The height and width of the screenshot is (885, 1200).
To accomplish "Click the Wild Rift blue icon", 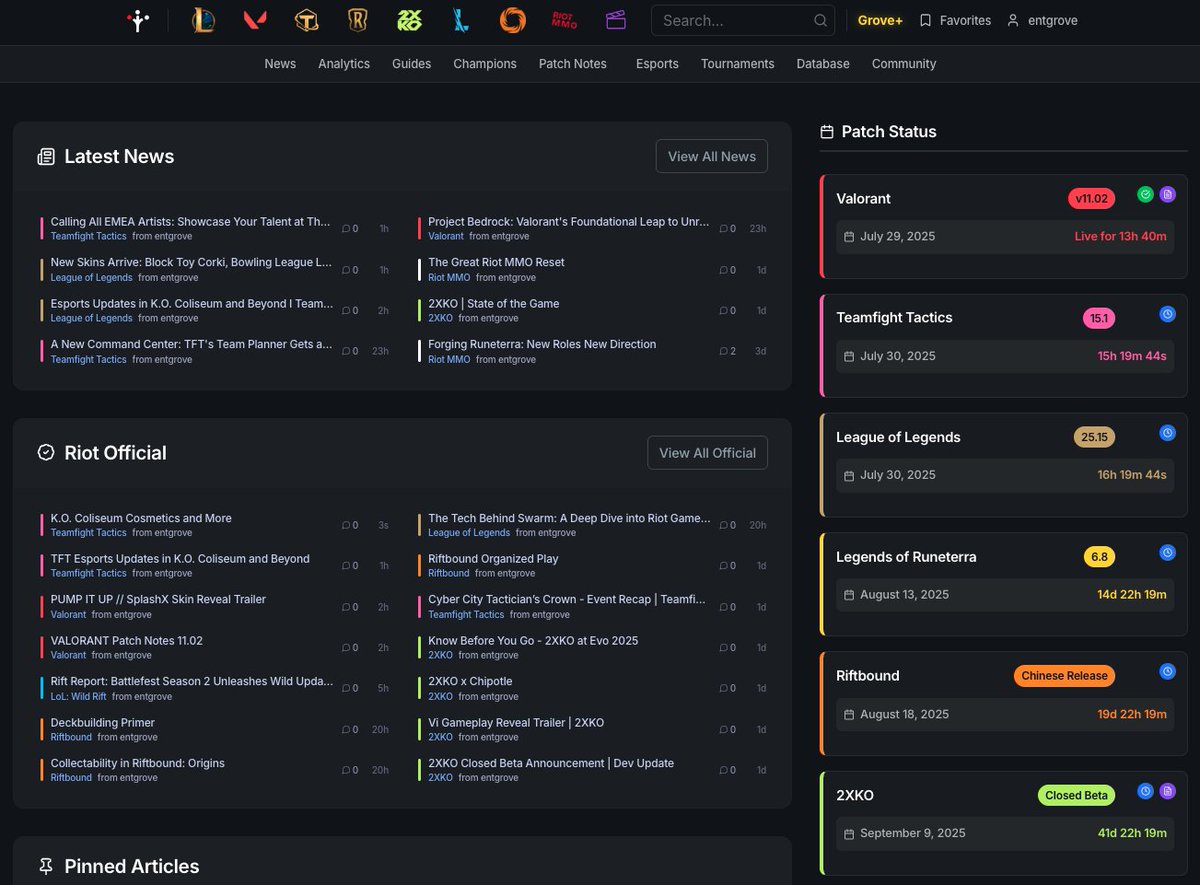I will click(x=460, y=20).
